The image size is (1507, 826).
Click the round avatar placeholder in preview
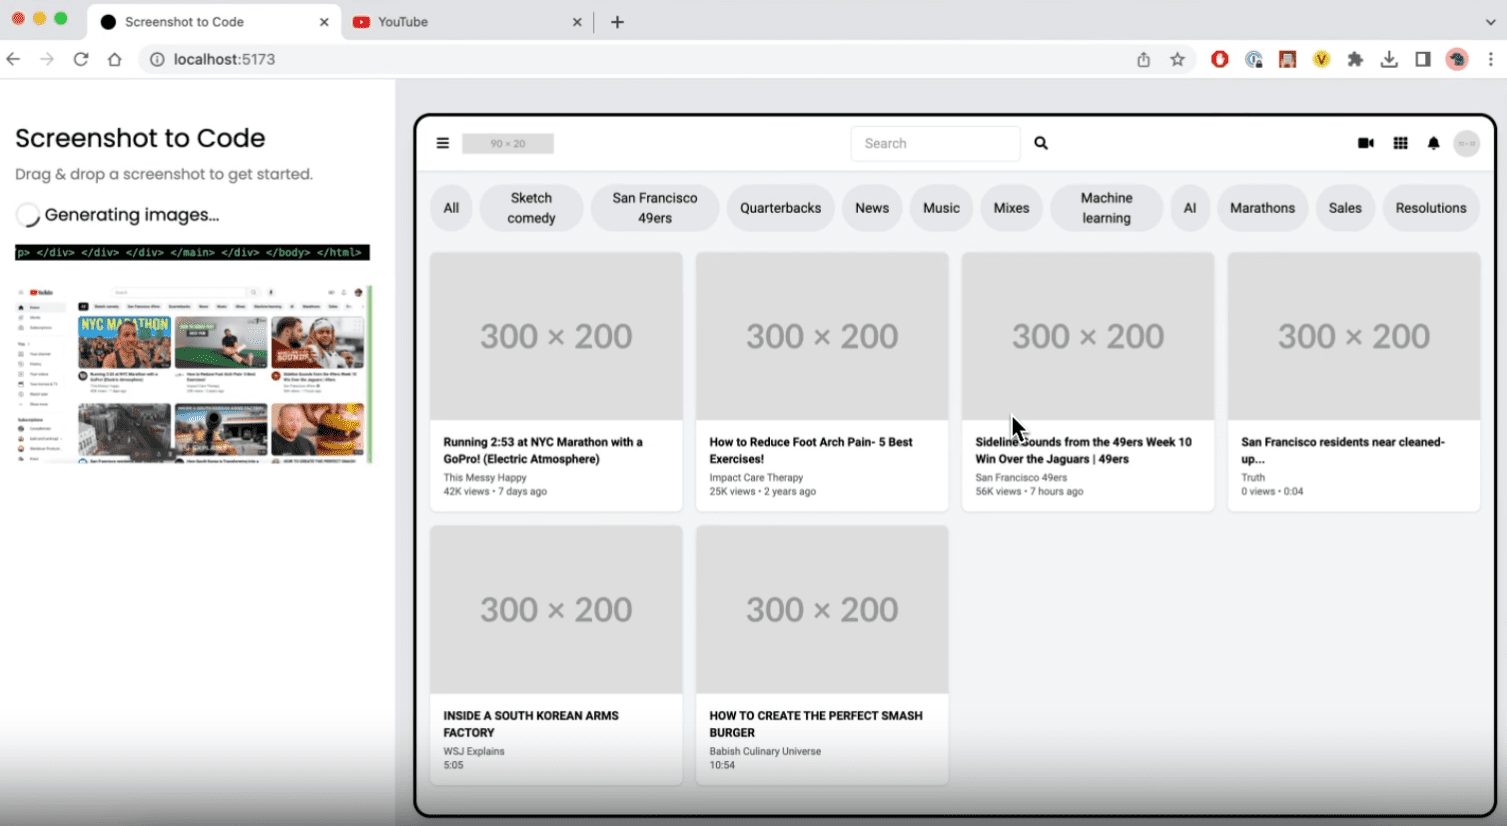(1466, 144)
